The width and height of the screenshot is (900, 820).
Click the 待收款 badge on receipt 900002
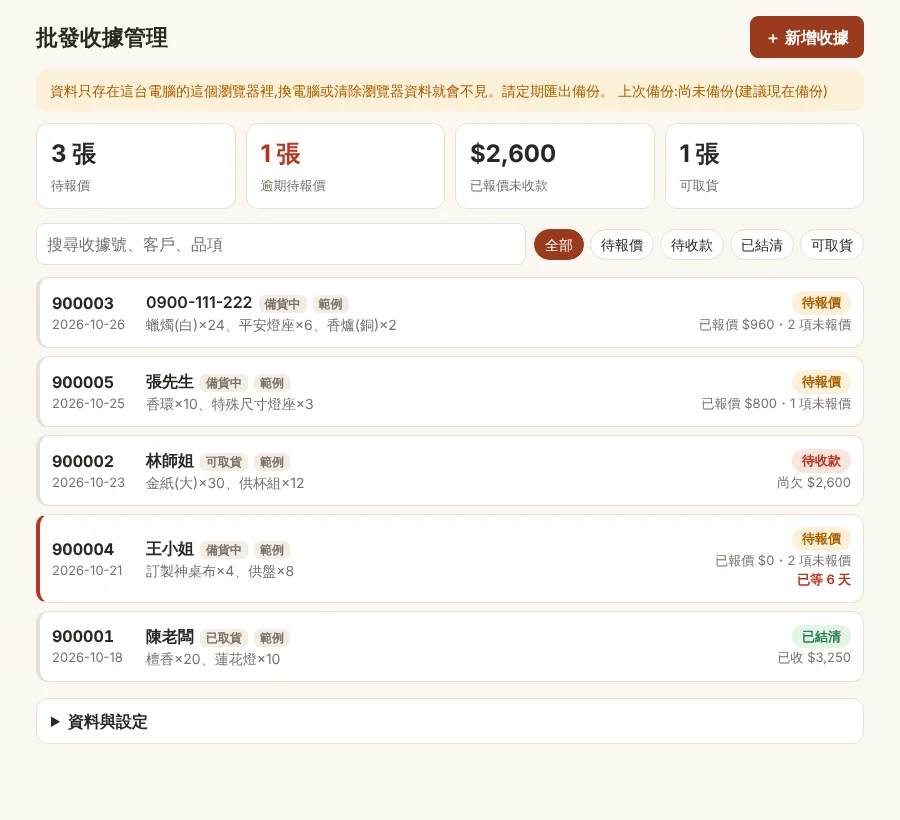point(821,461)
